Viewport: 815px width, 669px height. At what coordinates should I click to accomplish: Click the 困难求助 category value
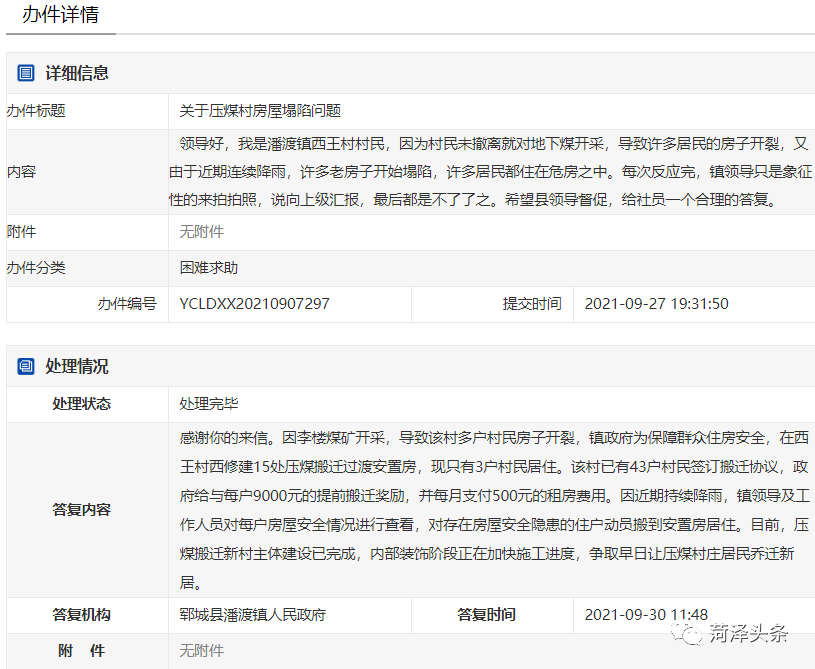click(x=208, y=268)
